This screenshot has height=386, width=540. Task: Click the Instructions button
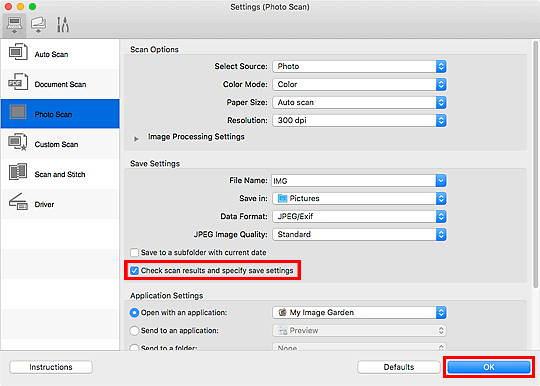click(x=51, y=367)
